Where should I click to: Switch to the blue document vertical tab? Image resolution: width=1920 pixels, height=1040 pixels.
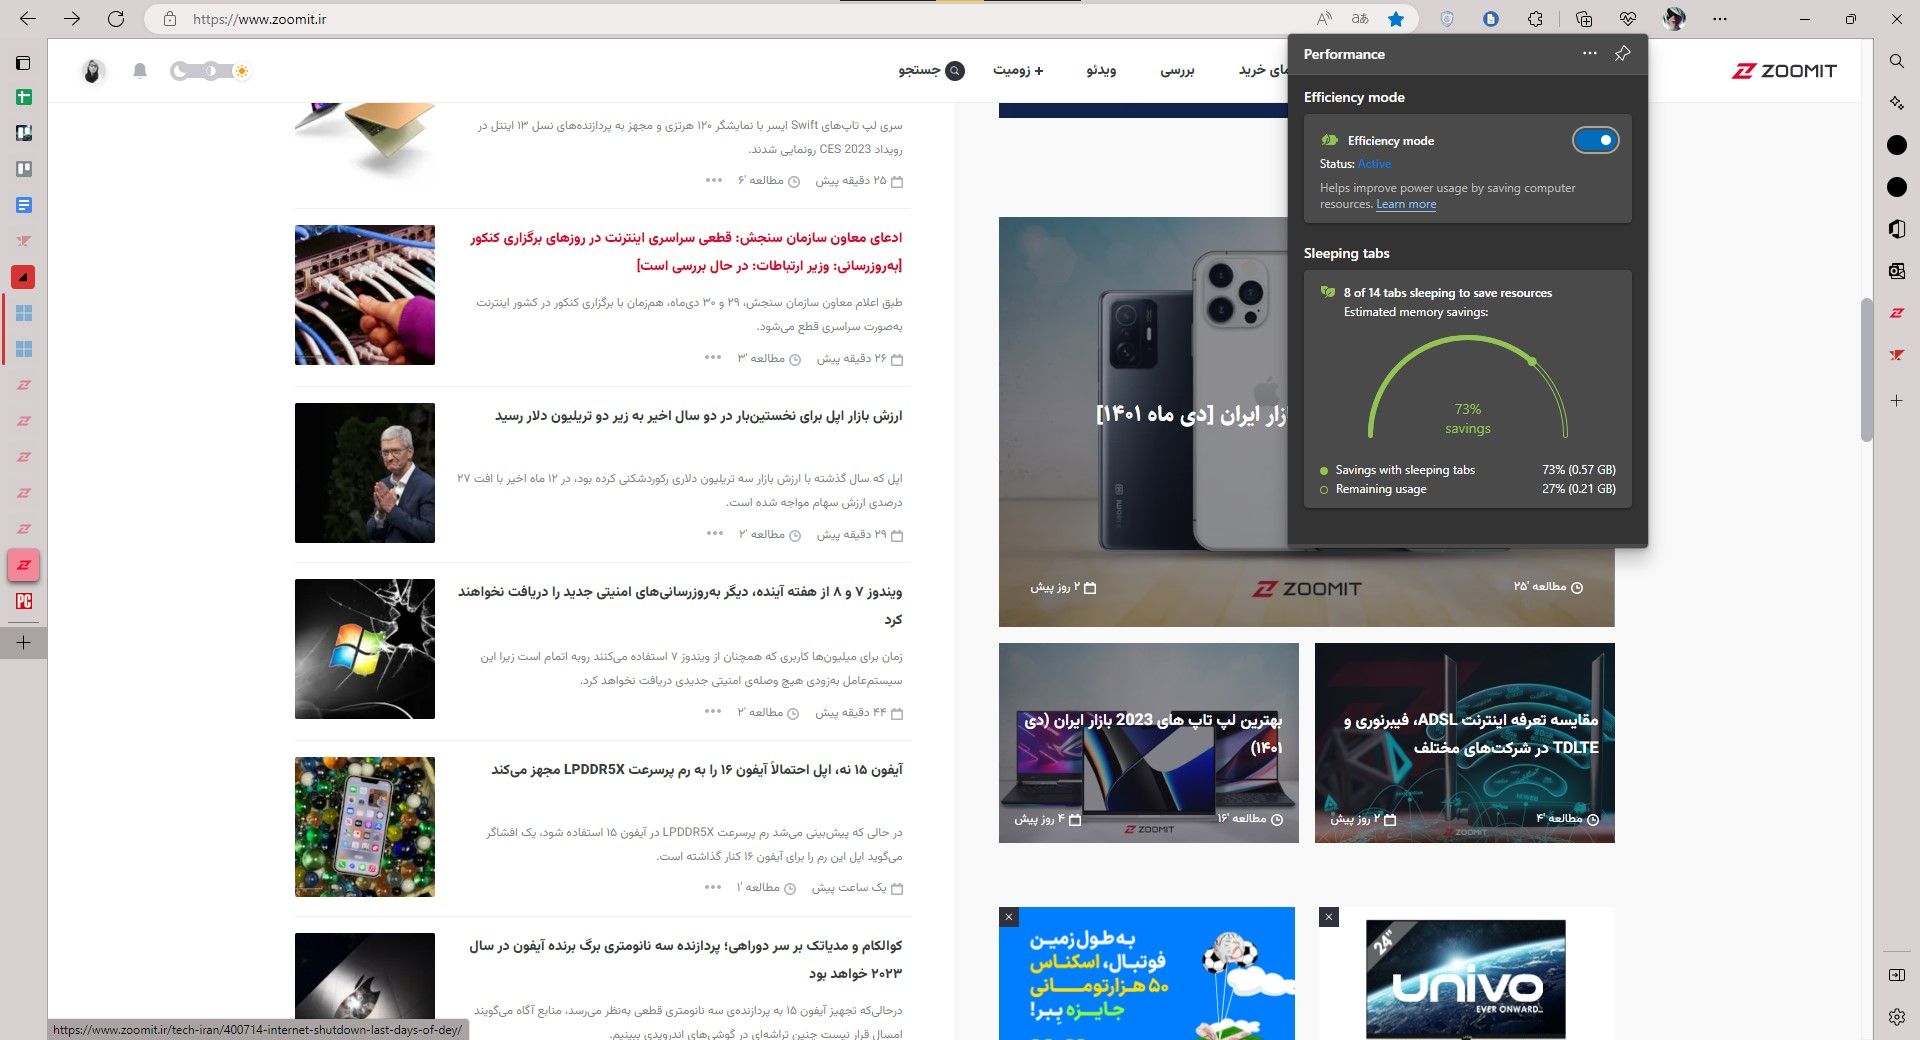[24, 205]
